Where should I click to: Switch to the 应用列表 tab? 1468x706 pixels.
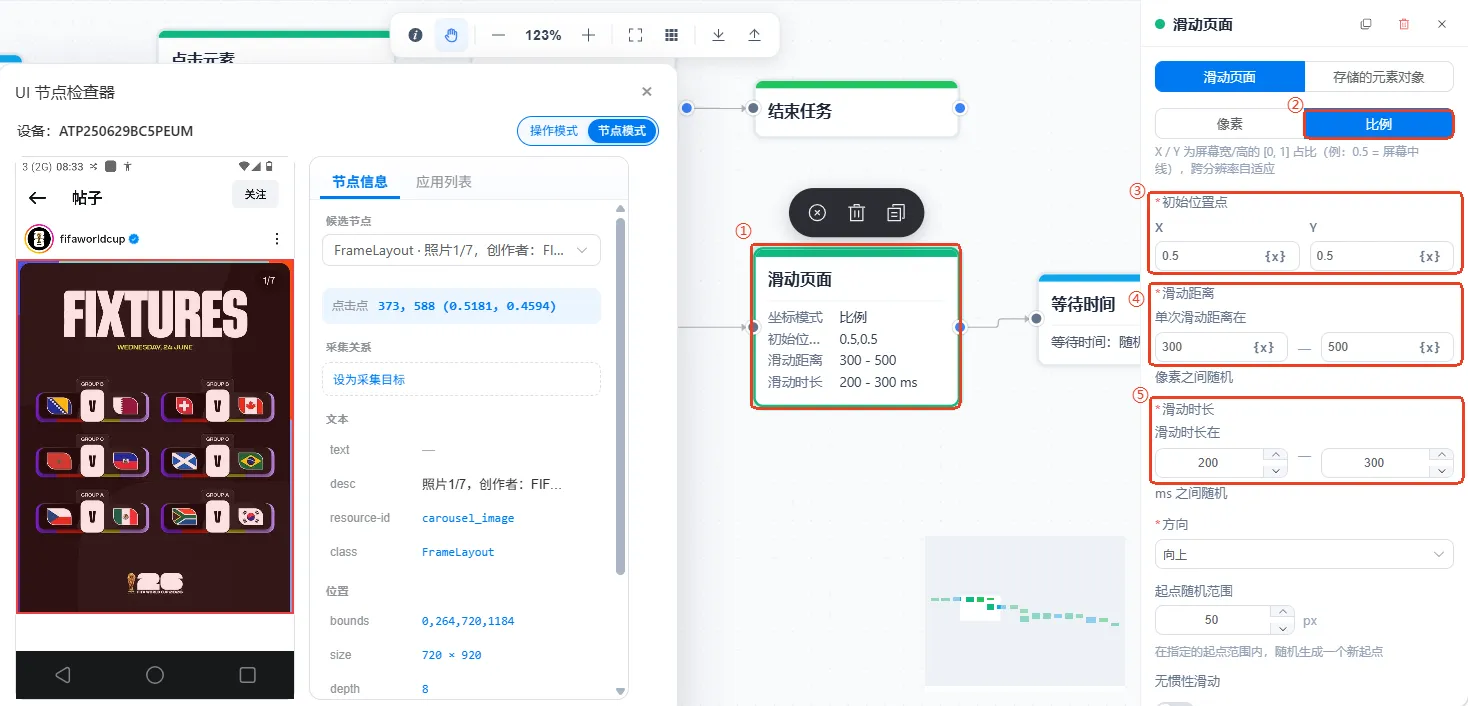point(444,182)
